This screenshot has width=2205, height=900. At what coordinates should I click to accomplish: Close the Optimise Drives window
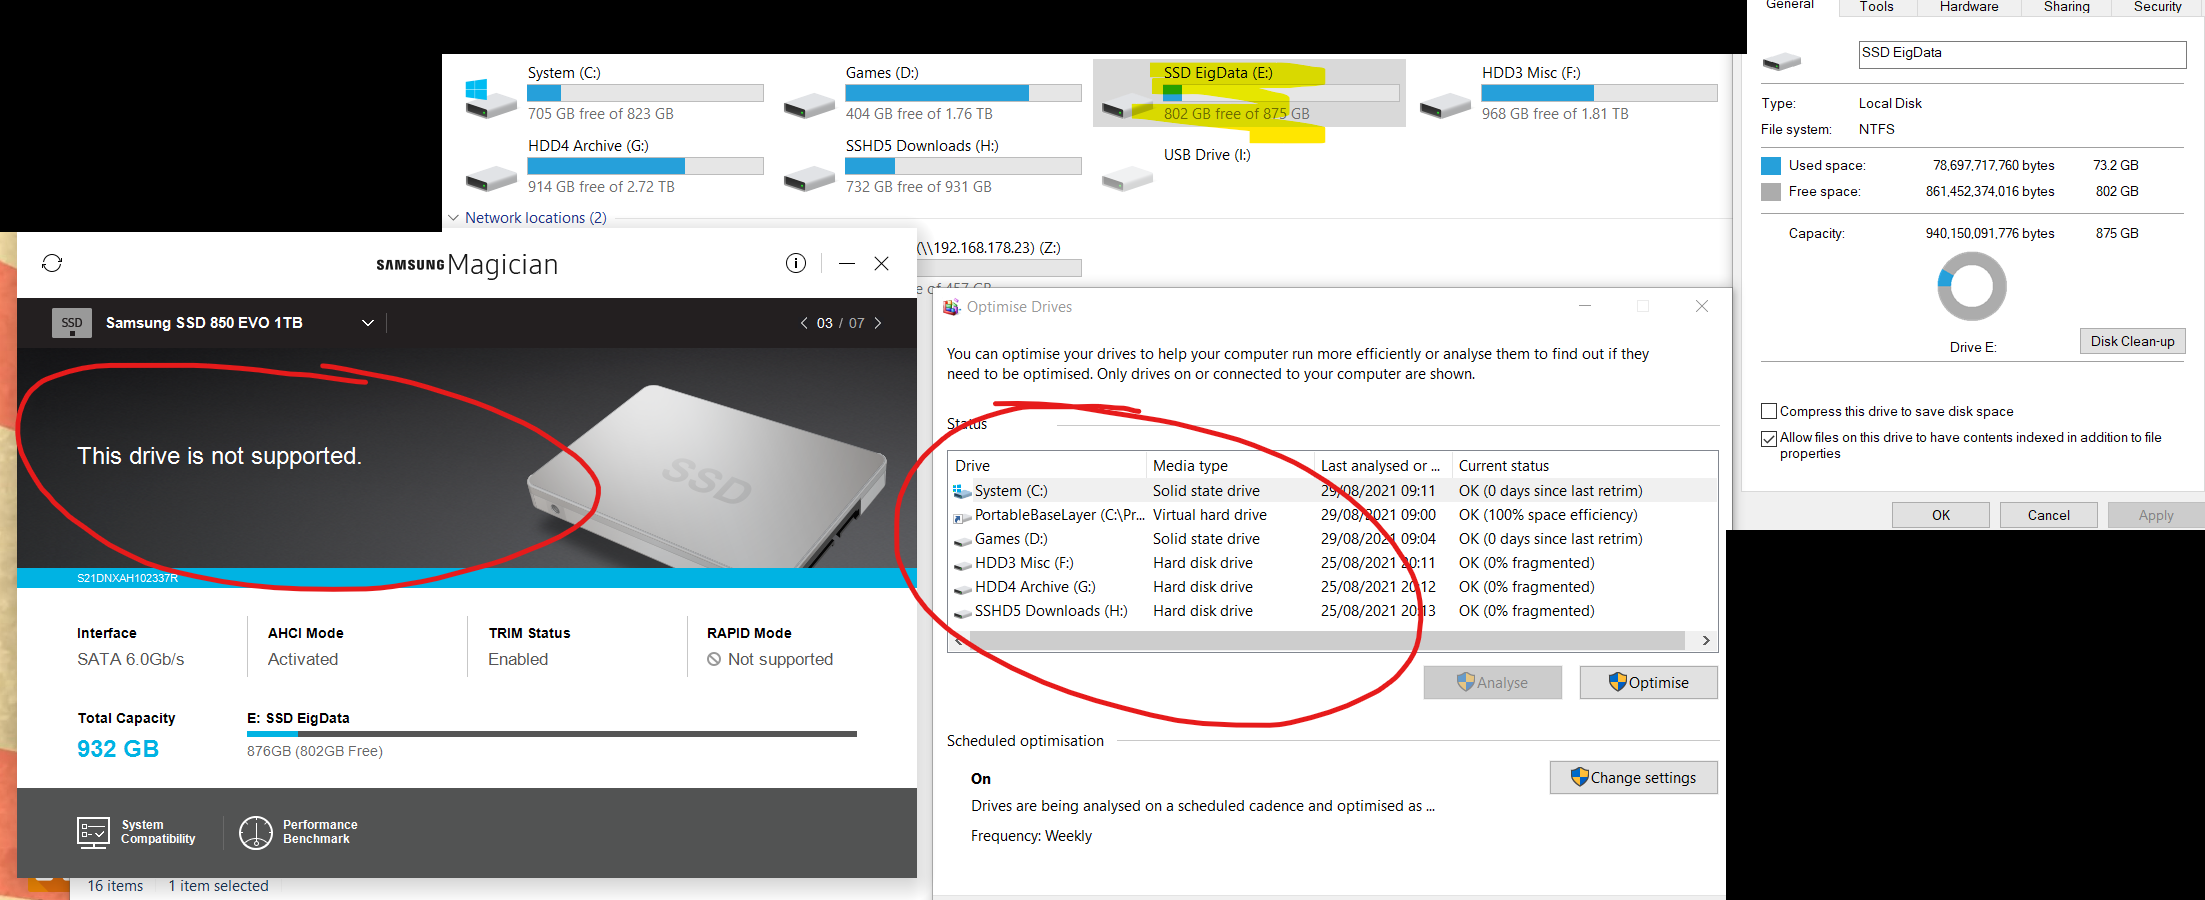1702,306
